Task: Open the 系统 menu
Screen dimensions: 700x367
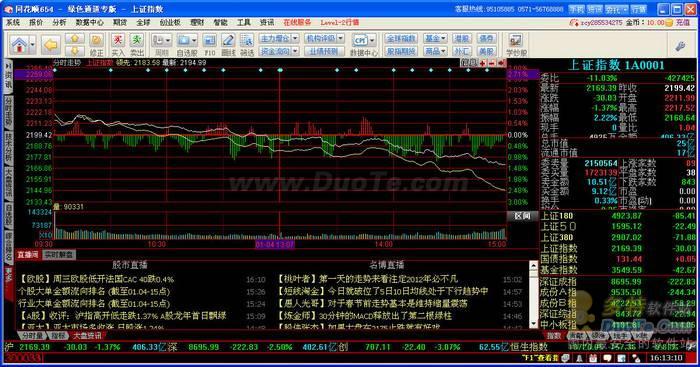Action: coord(12,22)
